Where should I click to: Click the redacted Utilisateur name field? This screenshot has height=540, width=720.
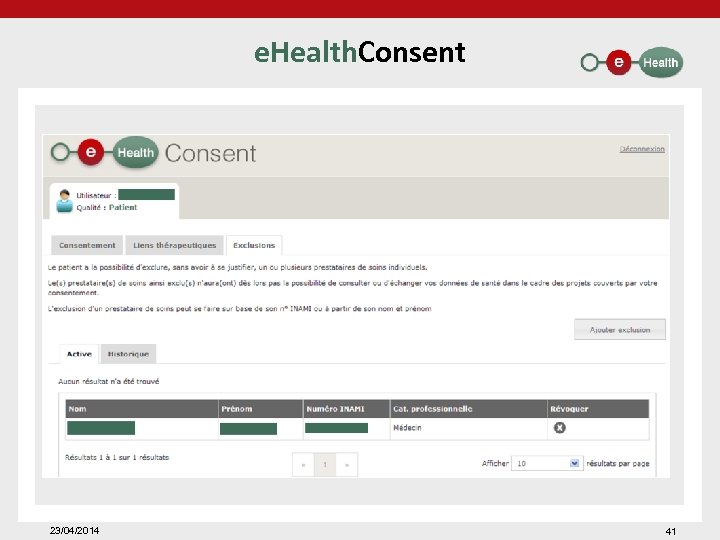tap(146, 195)
